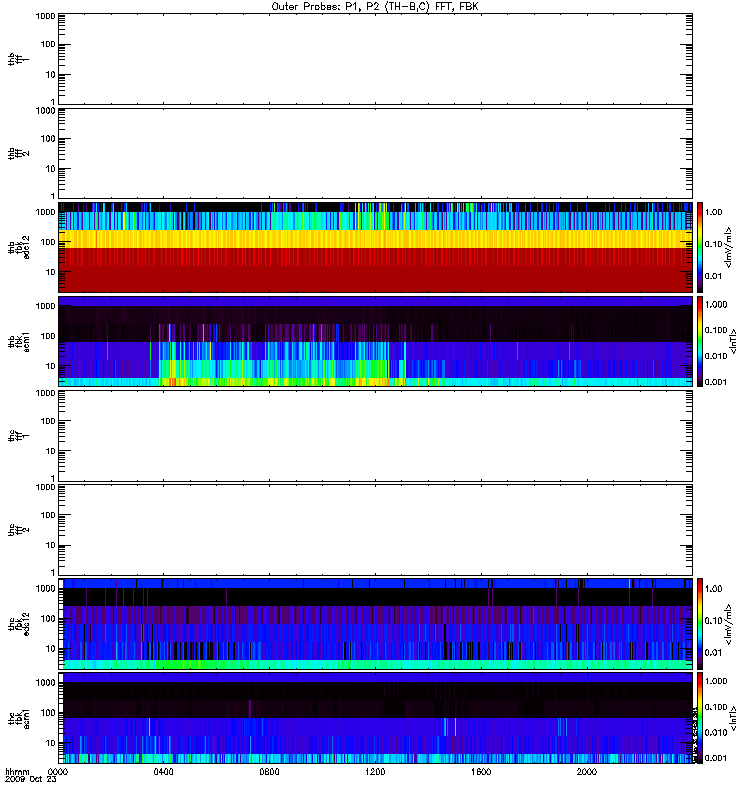Click the empty thc fff 1 plot panel
Image resolution: width=750 pixels, height=800 pixels.
[376, 436]
